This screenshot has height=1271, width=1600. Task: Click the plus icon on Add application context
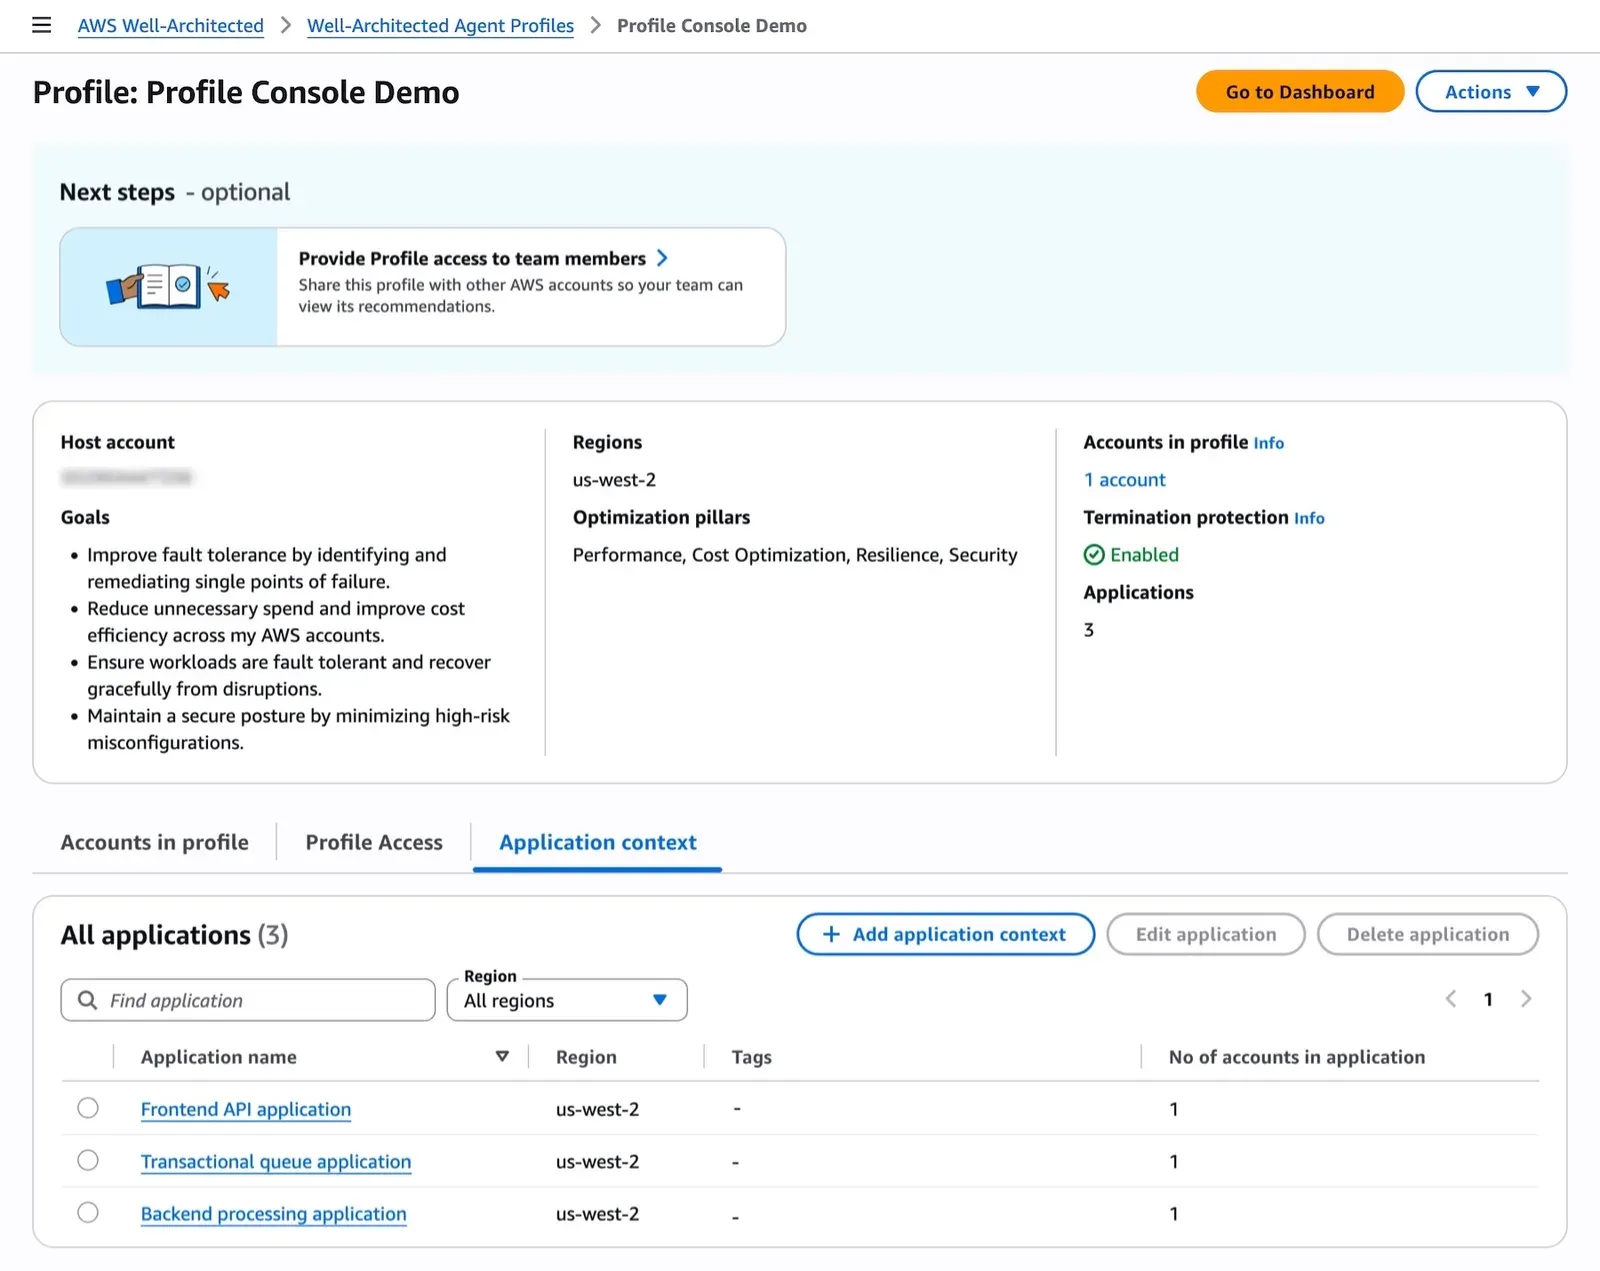pyautogui.click(x=831, y=934)
